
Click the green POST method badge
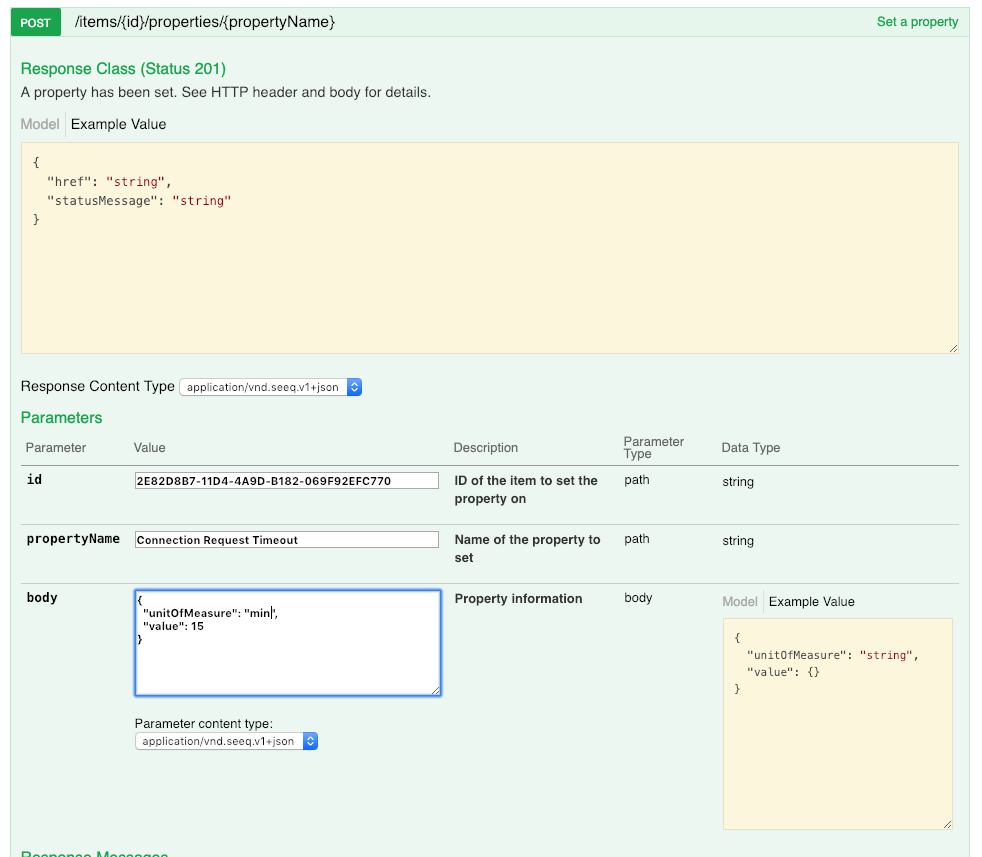click(x=35, y=21)
